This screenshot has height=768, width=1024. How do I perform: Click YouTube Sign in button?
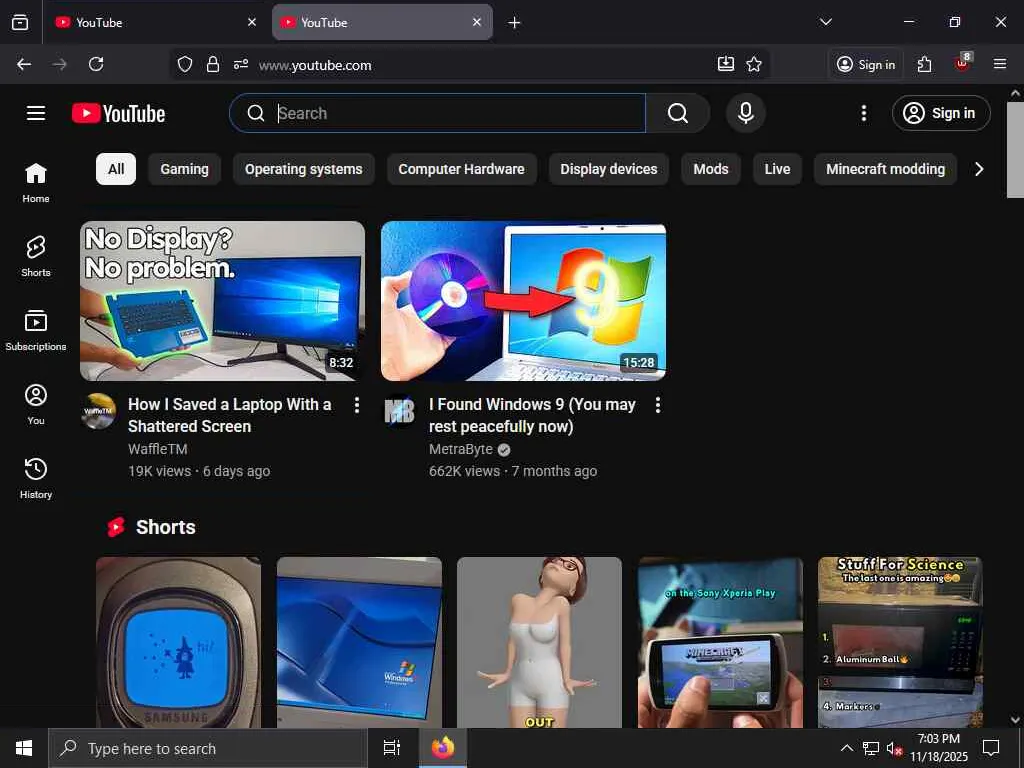tap(941, 113)
